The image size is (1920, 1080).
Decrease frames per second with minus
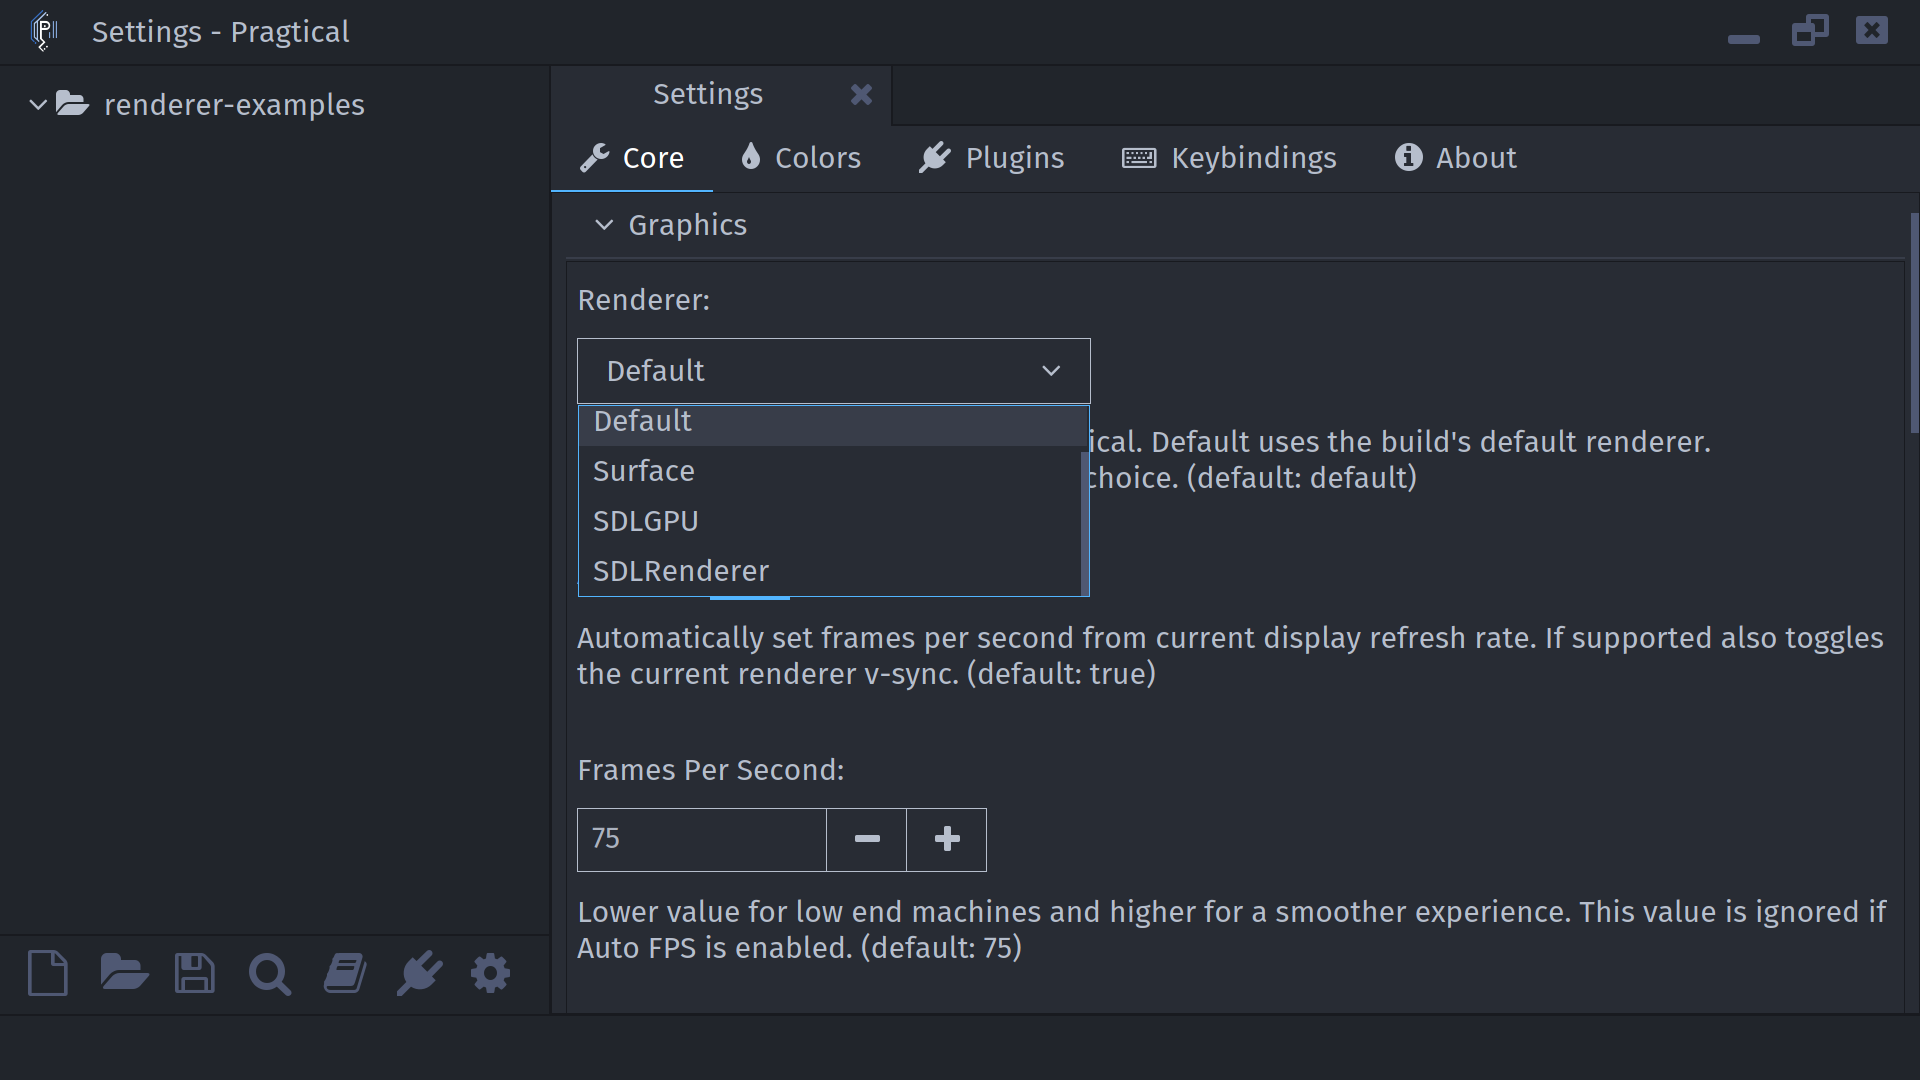point(866,839)
